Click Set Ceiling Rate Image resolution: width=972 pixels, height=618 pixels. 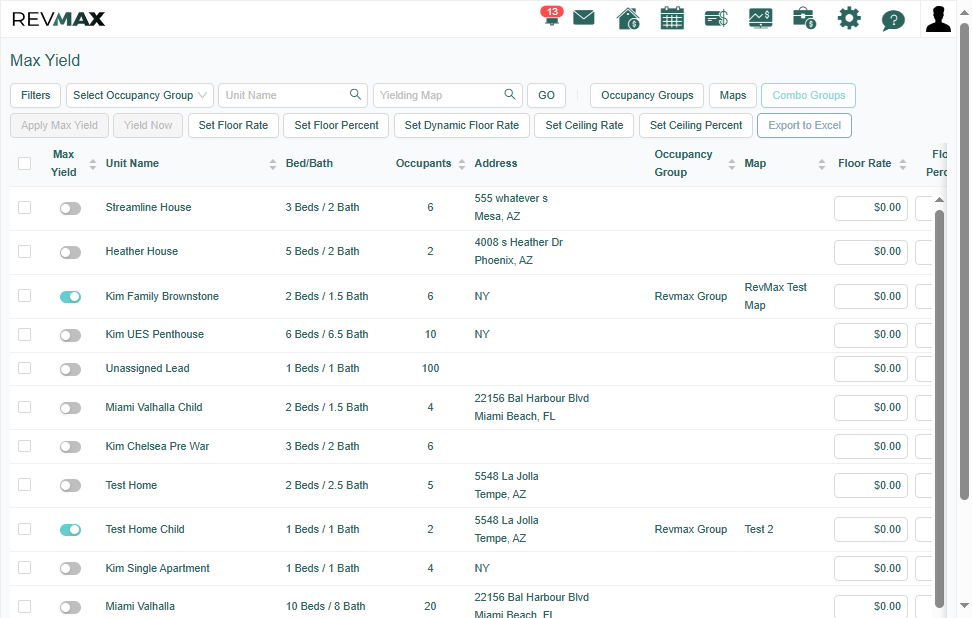pyautogui.click(x=584, y=125)
